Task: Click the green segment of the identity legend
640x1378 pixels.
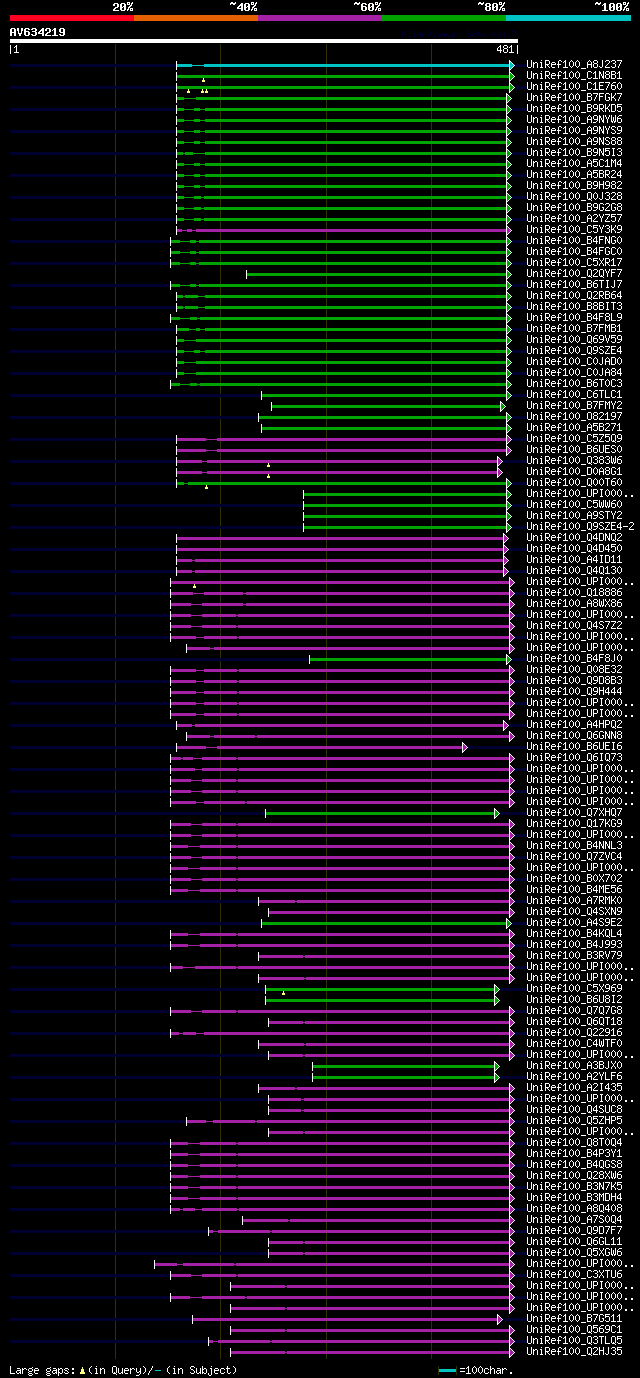Action: tap(444, 18)
